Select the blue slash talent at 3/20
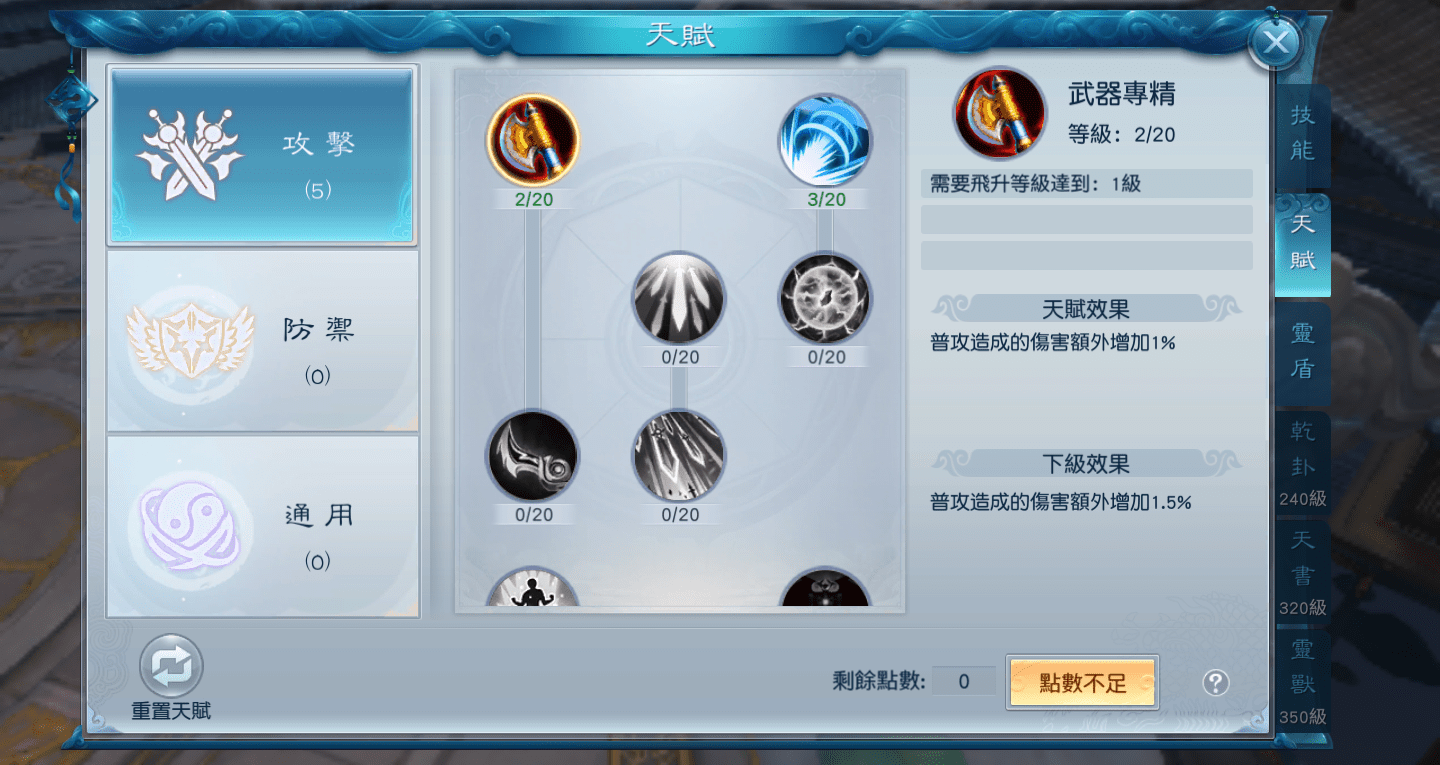 click(825, 140)
